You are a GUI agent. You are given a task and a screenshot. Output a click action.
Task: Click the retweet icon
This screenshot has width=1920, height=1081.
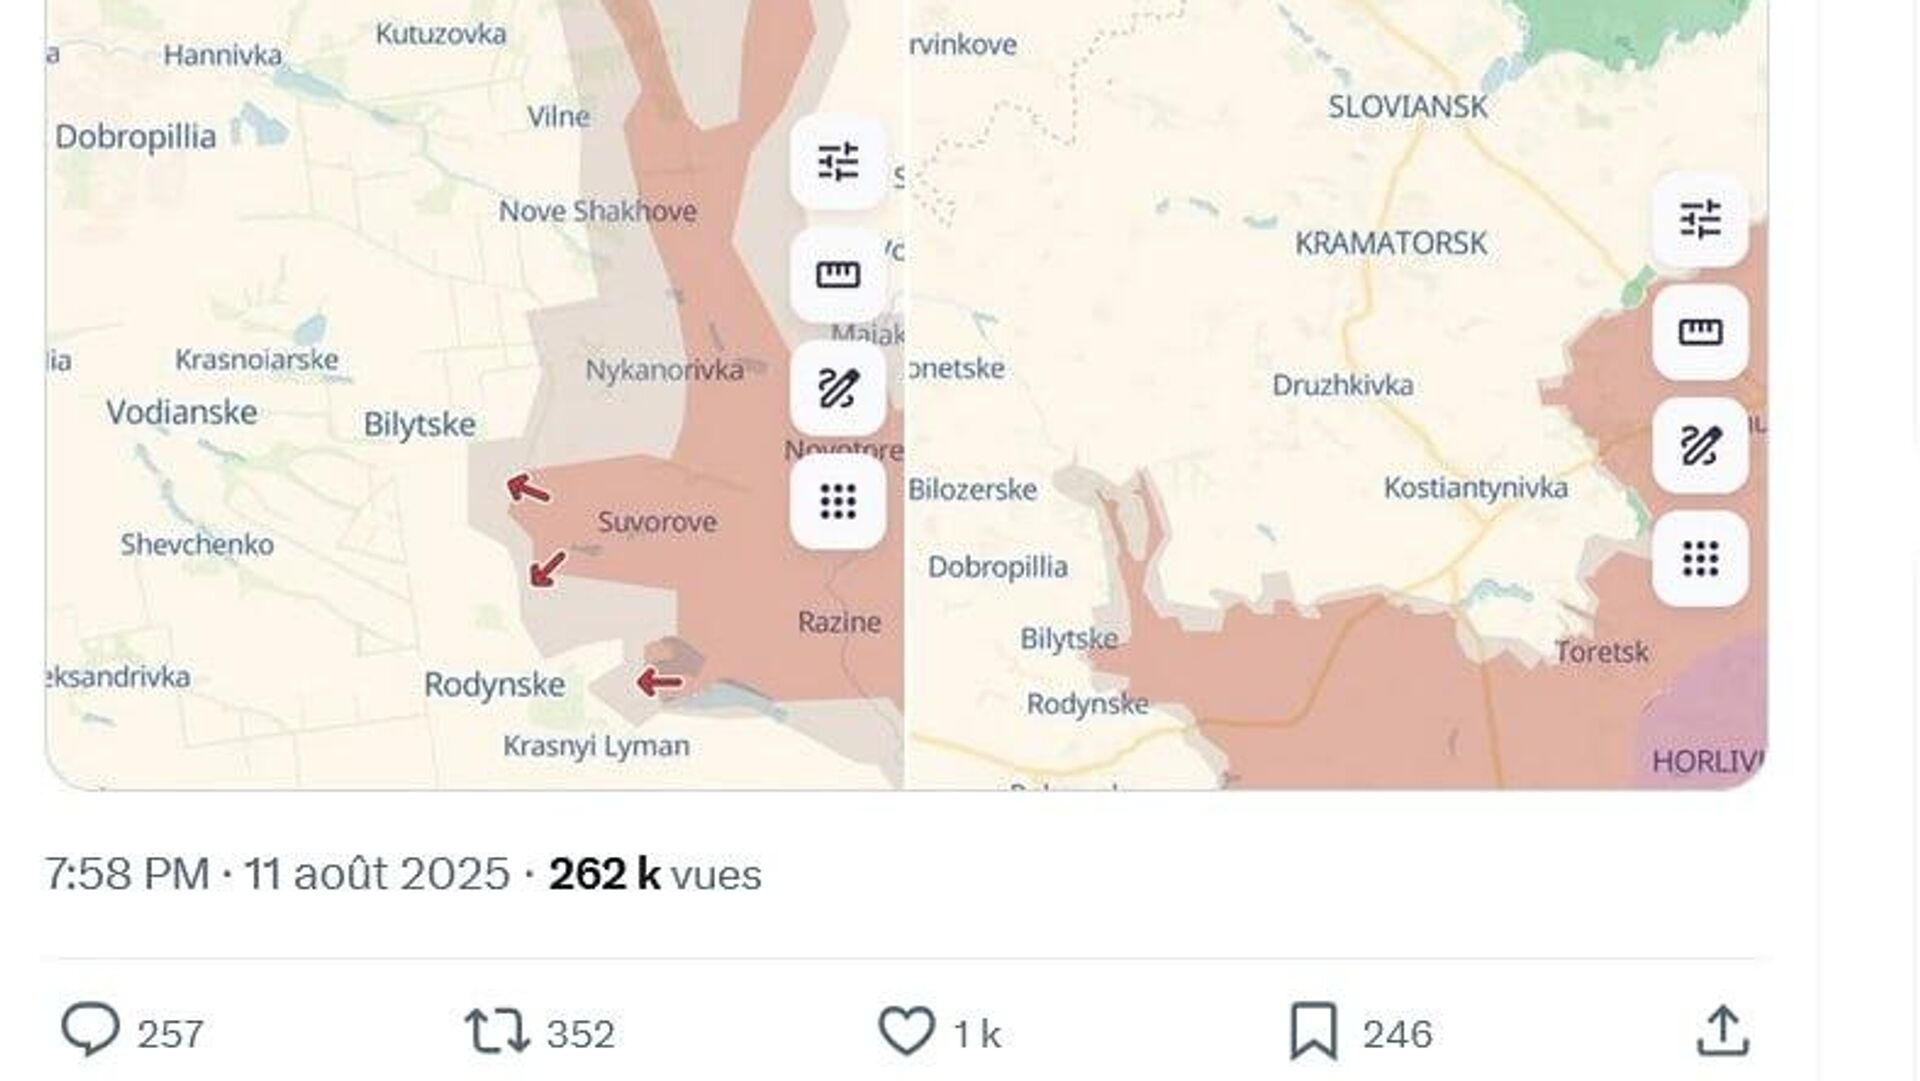[x=497, y=1031]
